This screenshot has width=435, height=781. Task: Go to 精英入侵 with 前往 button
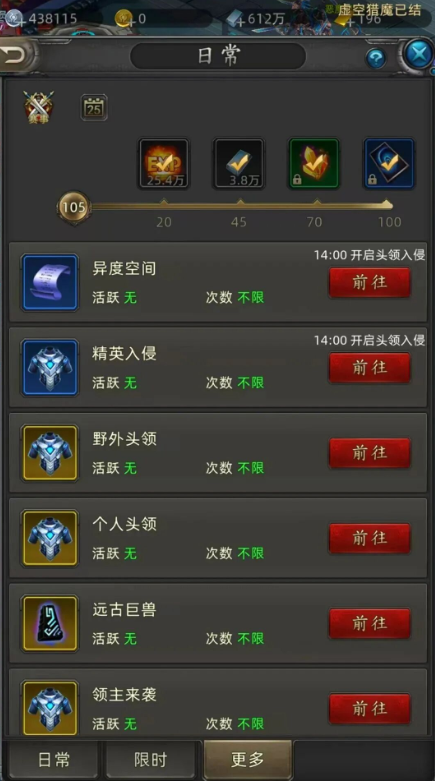tap(370, 368)
